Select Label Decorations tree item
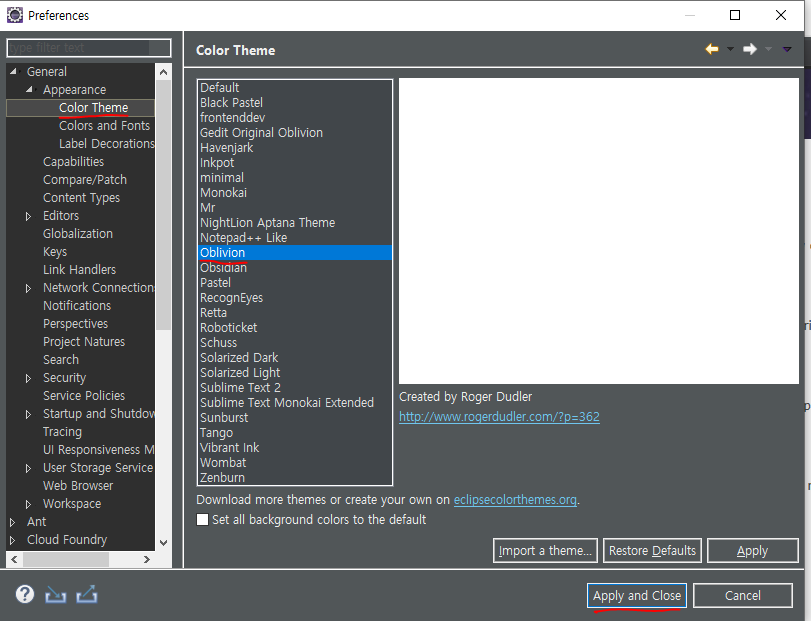This screenshot has height=621, width=811. (107, 144)
